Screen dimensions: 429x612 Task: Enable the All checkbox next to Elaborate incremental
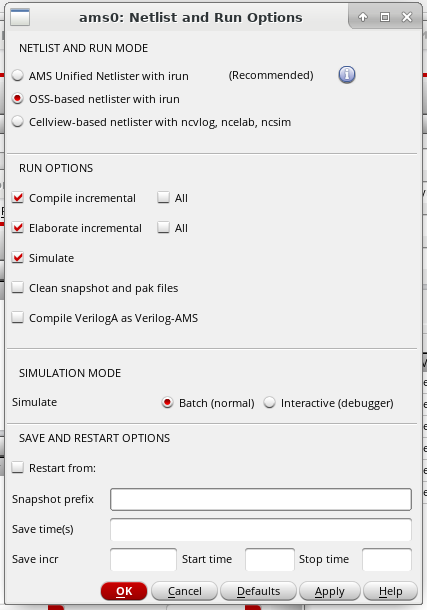(163, 228)
